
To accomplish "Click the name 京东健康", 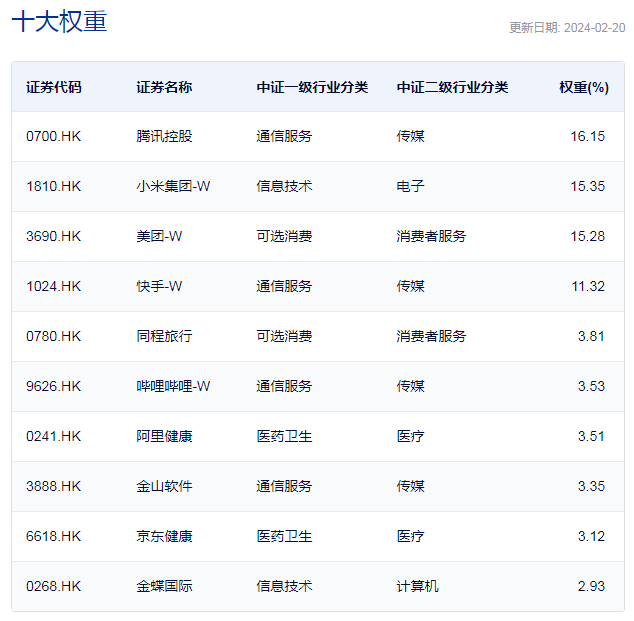I will (x=164, y=536).
